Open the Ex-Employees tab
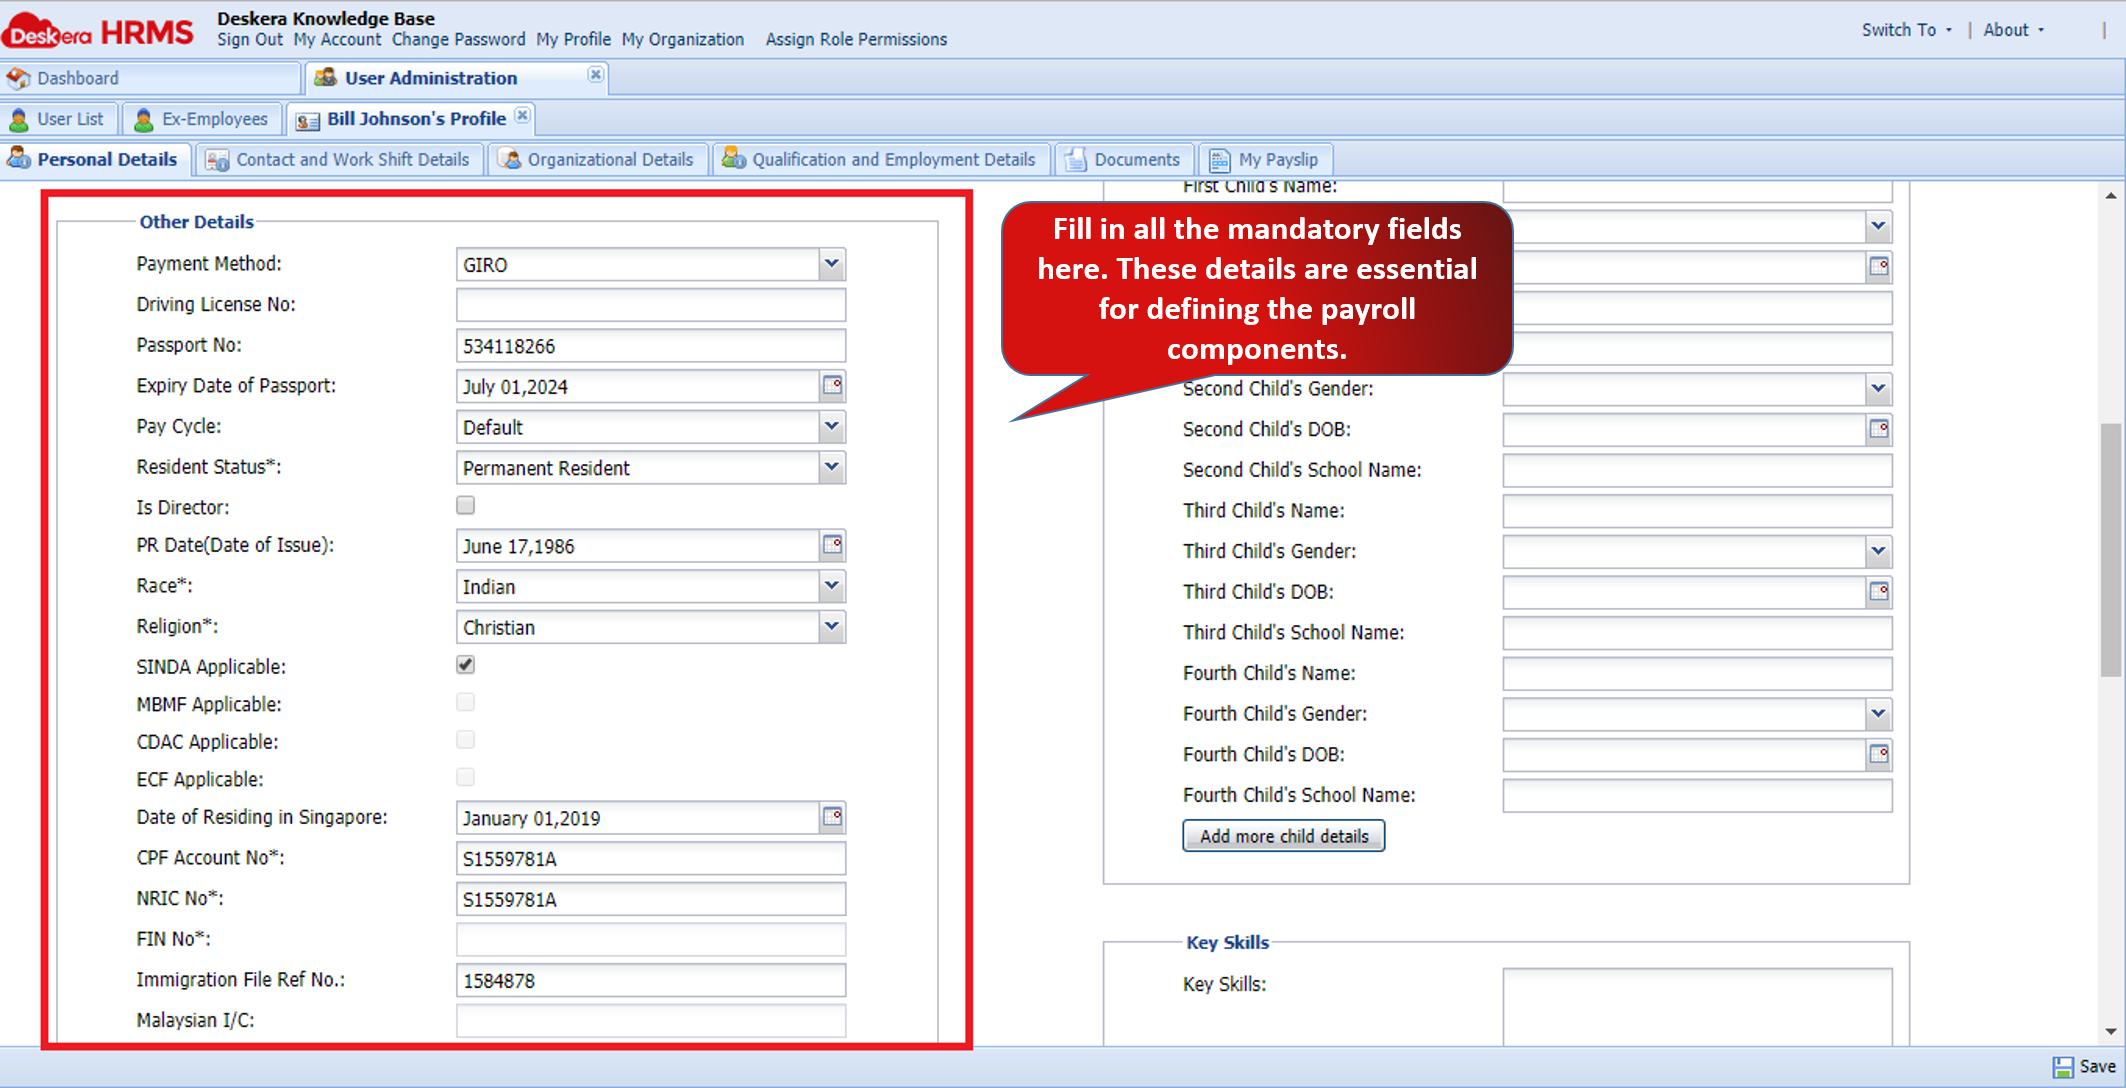 coord(203,119)
